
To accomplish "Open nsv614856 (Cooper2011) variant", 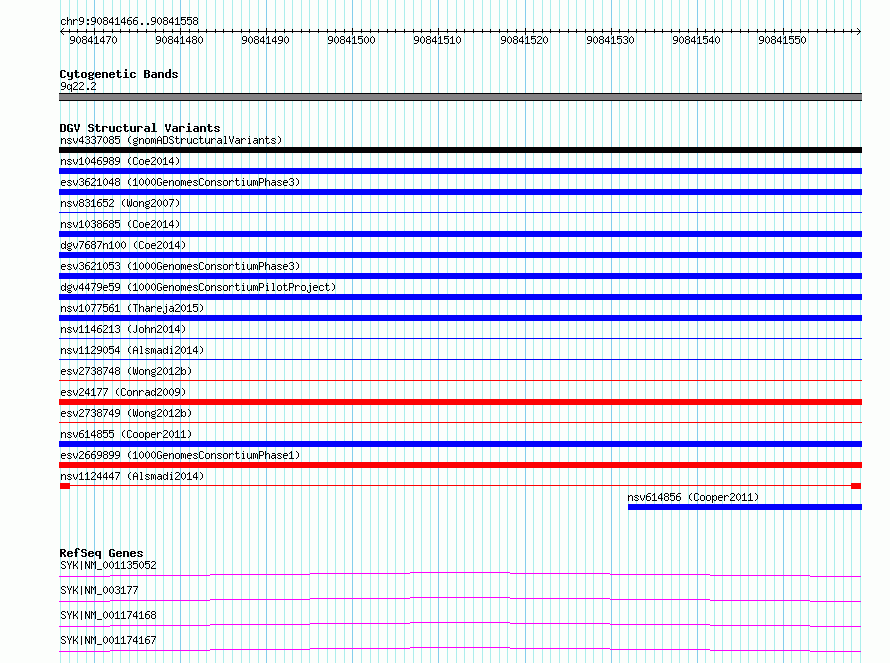I will tap(693, 497).
